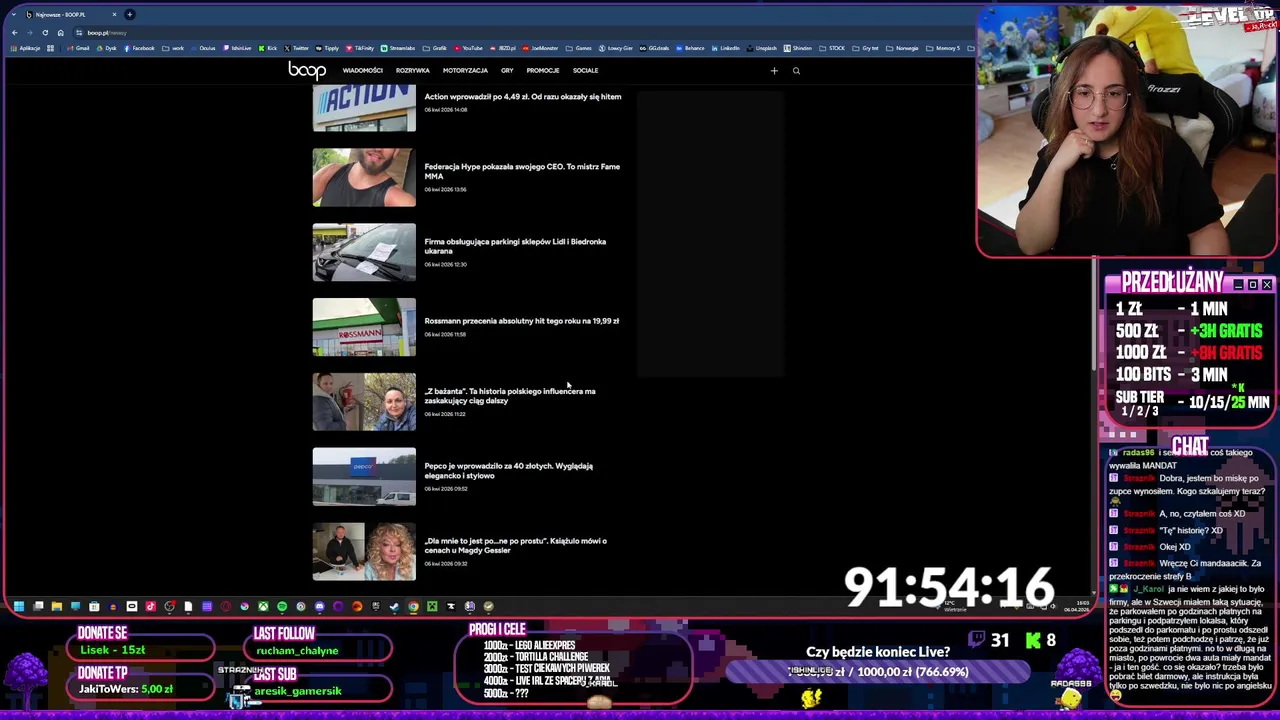The height and width of the screenshot is (720, 1280).
Task: Open the Apps grid icon in bookmarks bar
Action: pyautogui.click(x=50, y=48)
